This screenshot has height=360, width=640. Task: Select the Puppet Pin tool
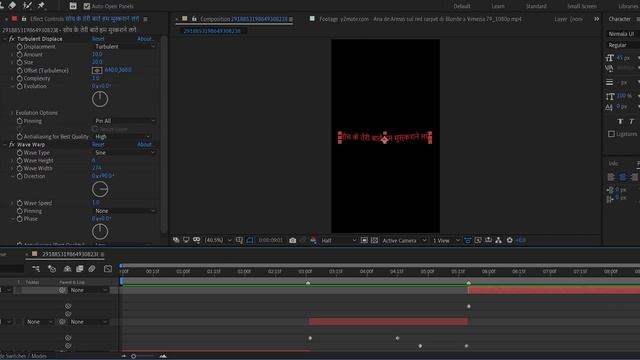click(41, 5)
